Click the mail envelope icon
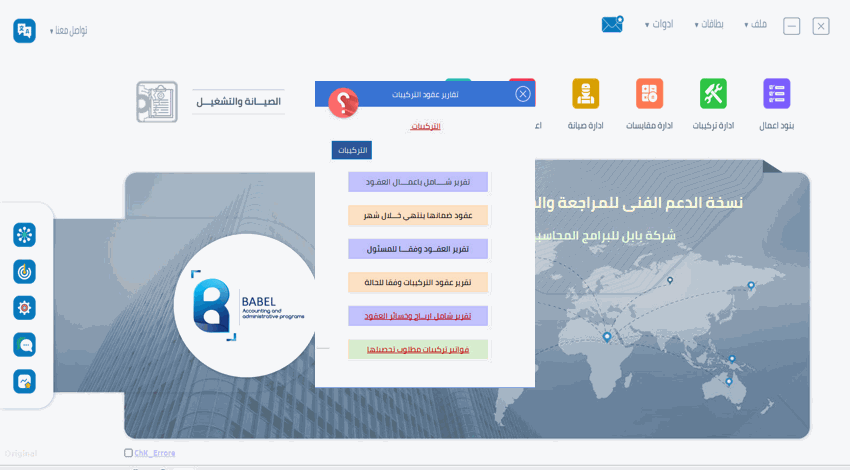 (612, 25)
